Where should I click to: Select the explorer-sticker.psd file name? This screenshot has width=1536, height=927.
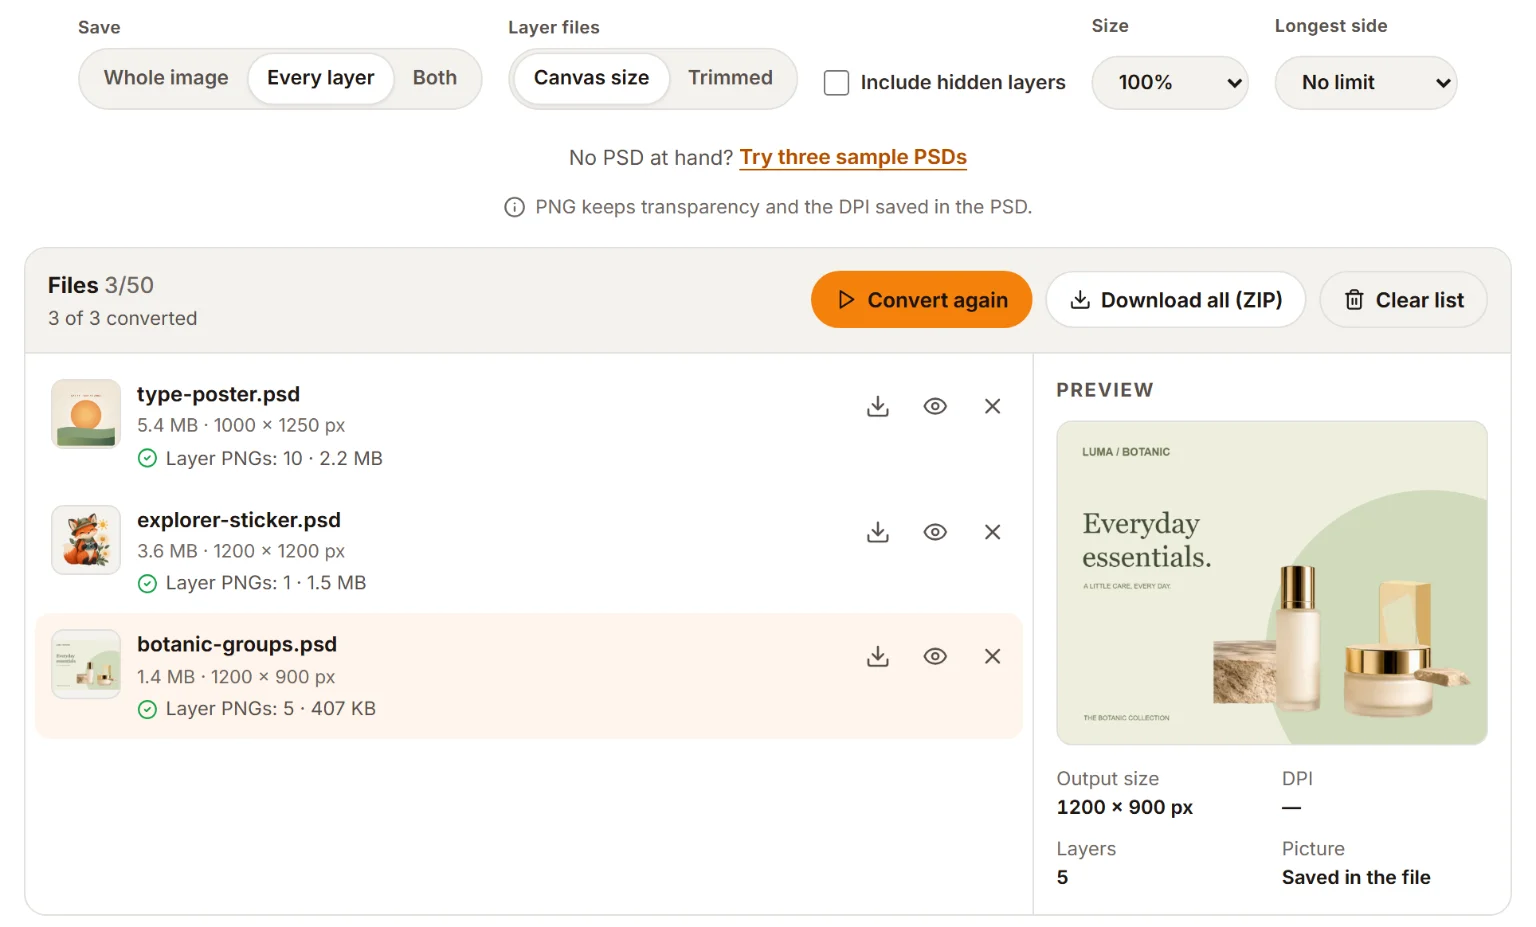[x=239, y=520]
